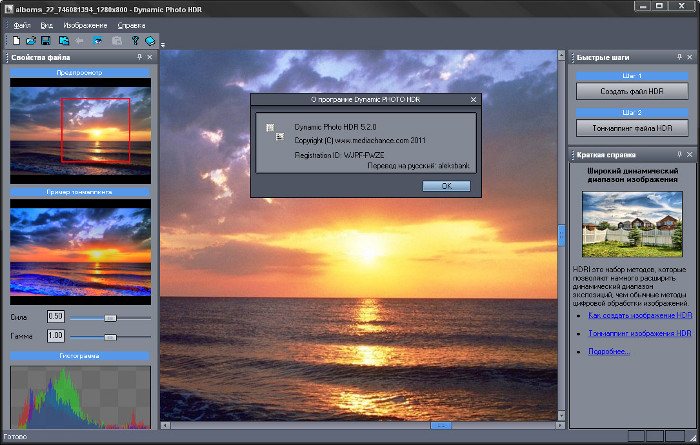Expand the toolbar options overflow arrow
700x445 pixels.
tap(162, 44)
